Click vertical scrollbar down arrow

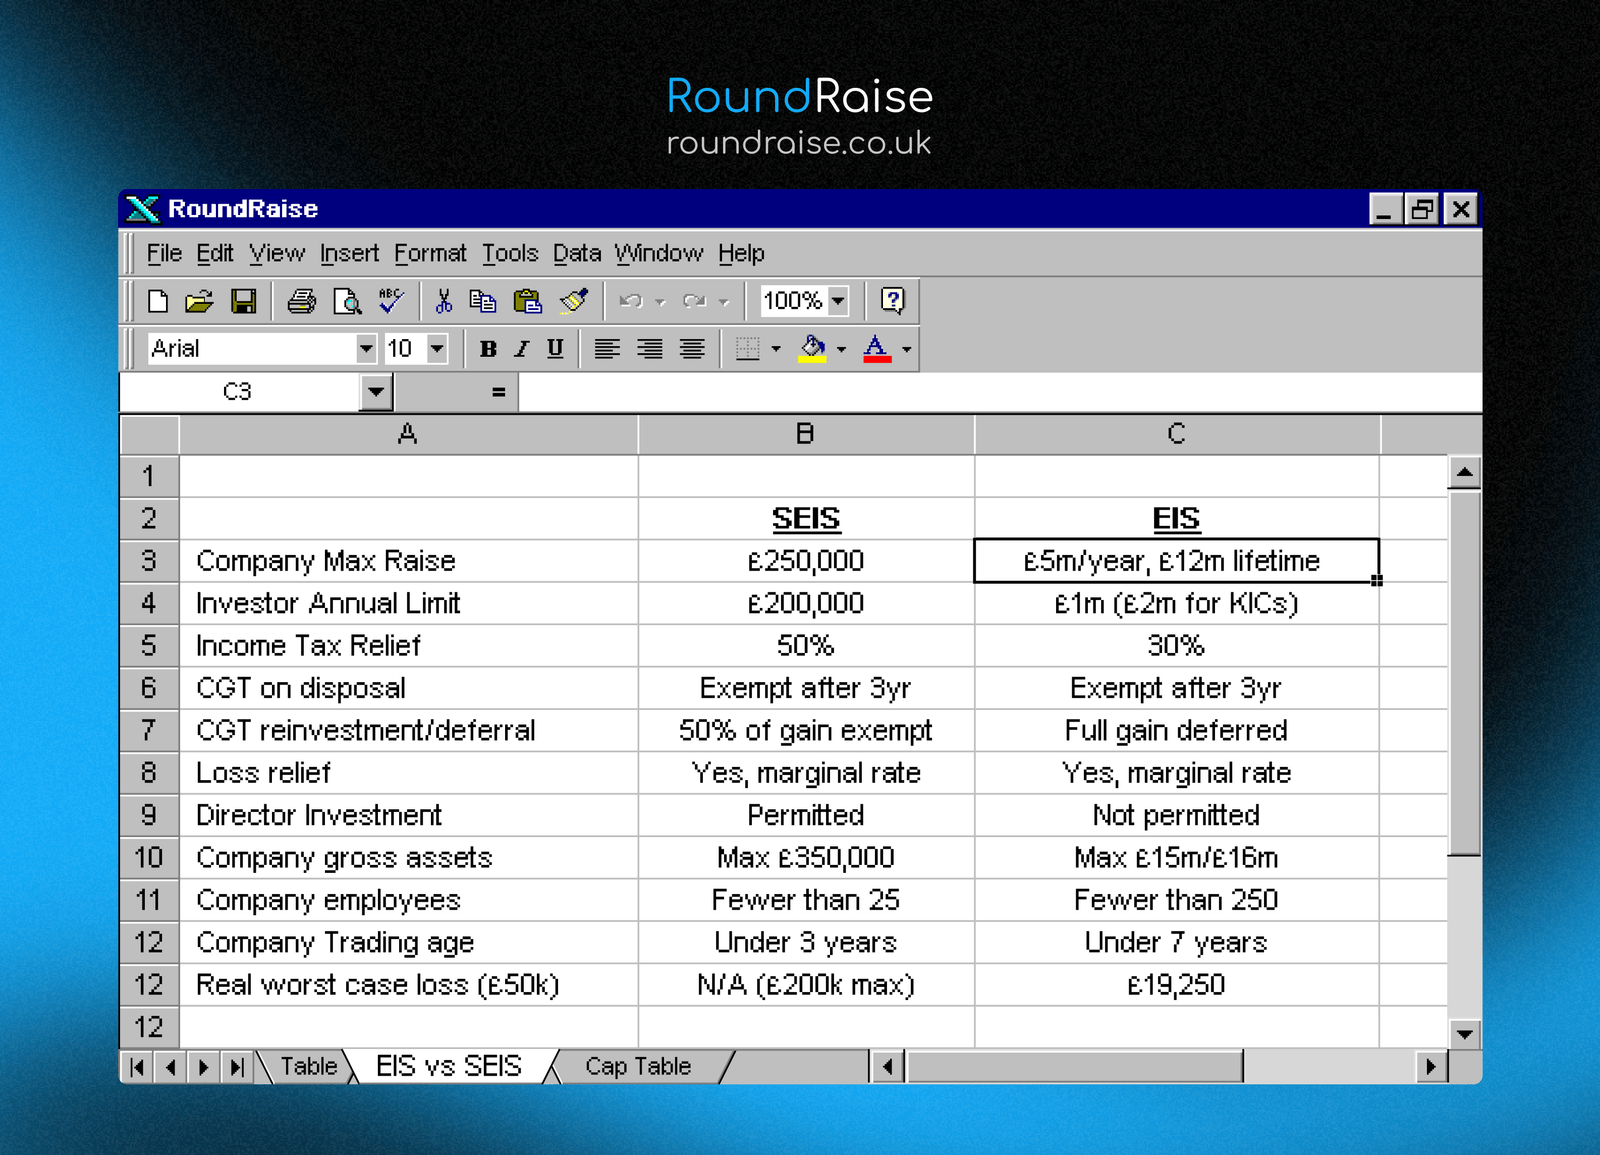pos(1464,1034)
